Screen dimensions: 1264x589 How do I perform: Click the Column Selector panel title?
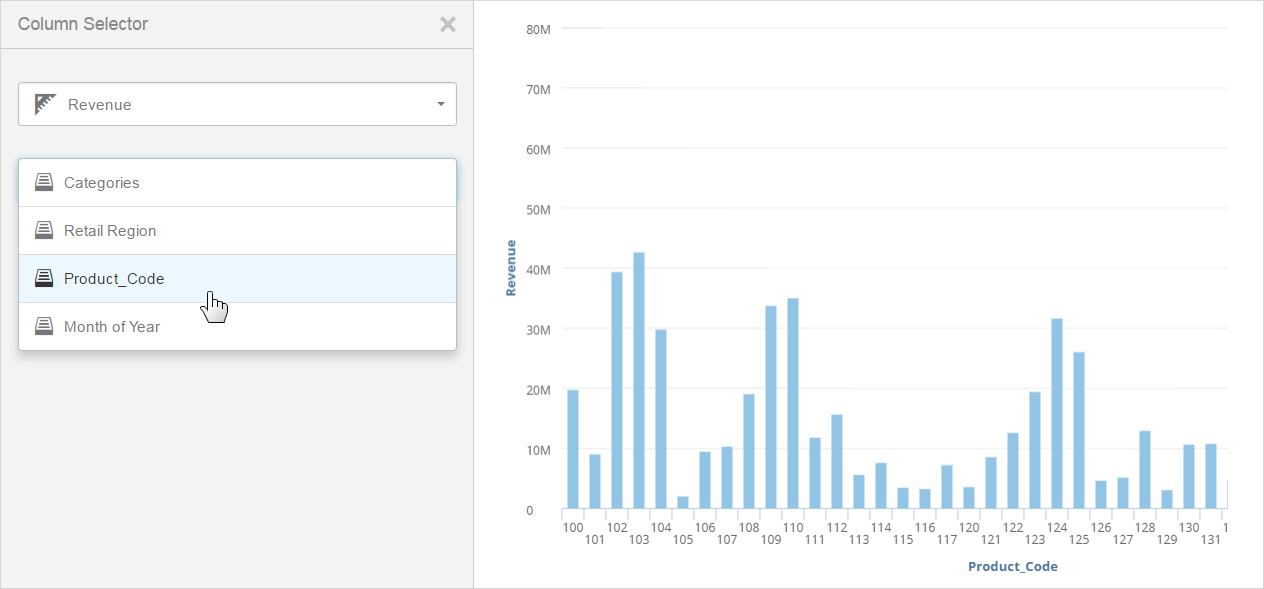(x=83, y=24)
